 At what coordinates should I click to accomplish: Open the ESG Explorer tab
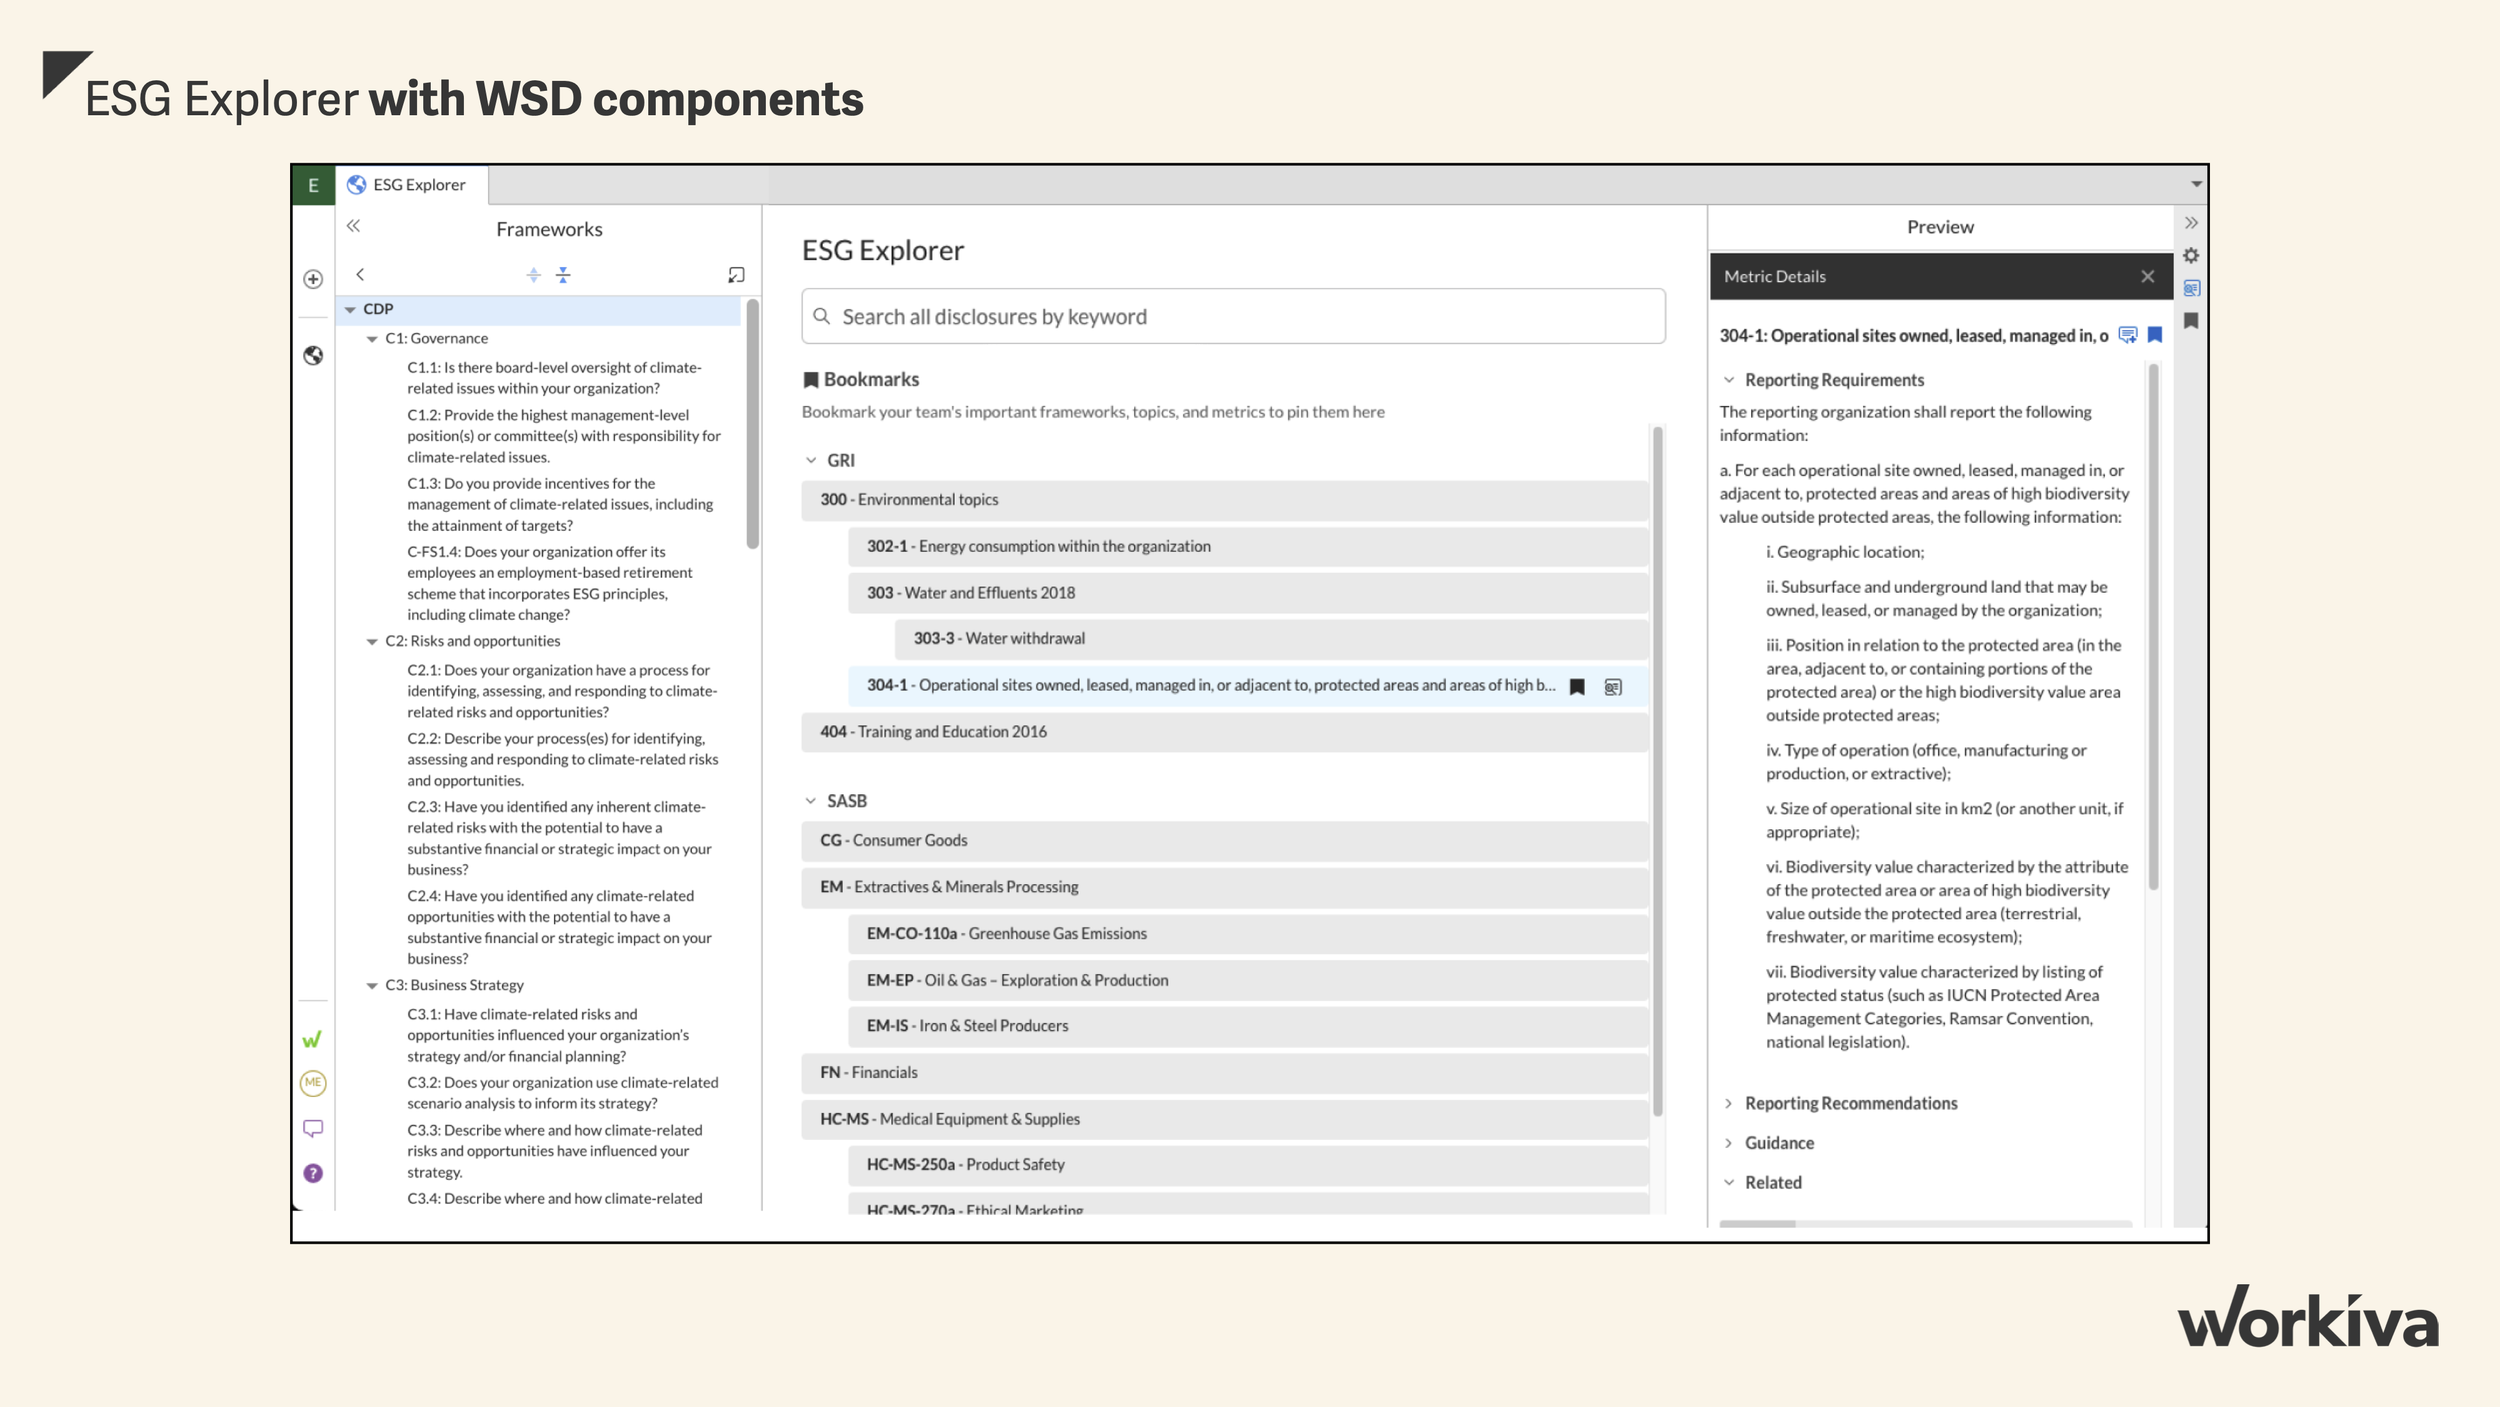coord(411,185)
